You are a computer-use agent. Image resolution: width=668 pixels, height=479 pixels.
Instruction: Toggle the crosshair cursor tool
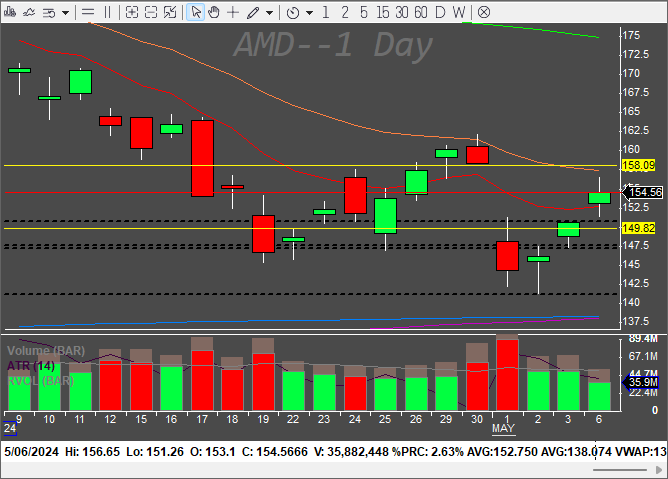point(233,12)
